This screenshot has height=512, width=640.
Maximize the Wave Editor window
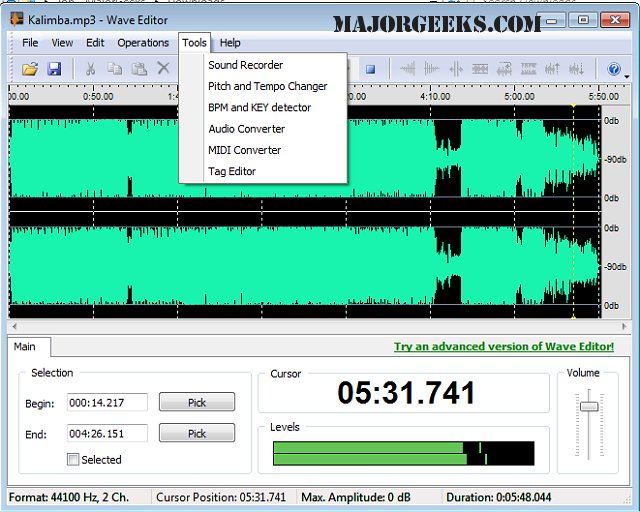point(583,20)
